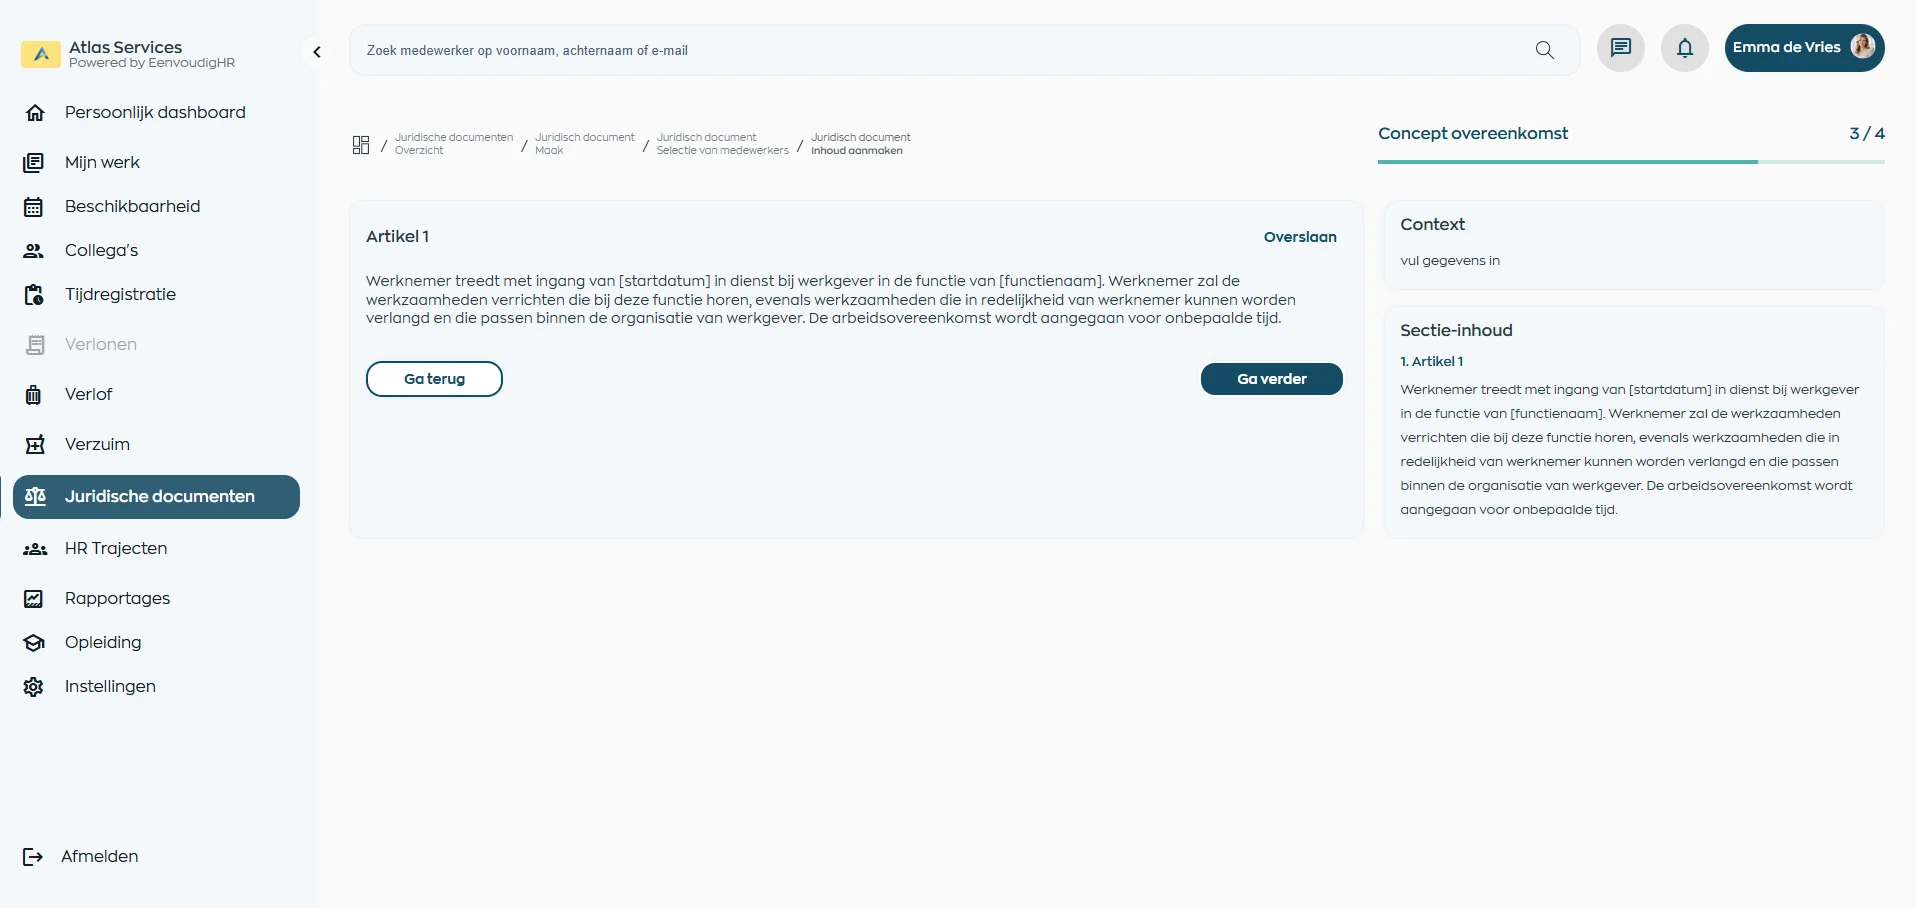Open the Emma de Vries profile
The width and height of the screenshot is (1916, 908).
pyautogui.click(x=1803, y=47)
